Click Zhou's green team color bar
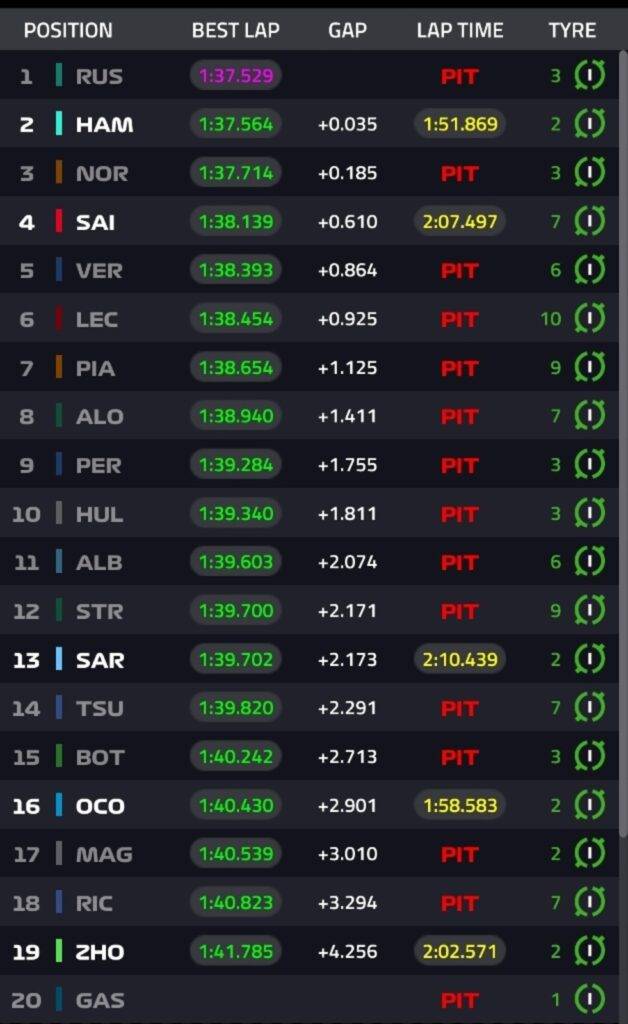Screen dimensions: 628x1024 (60, 951)
